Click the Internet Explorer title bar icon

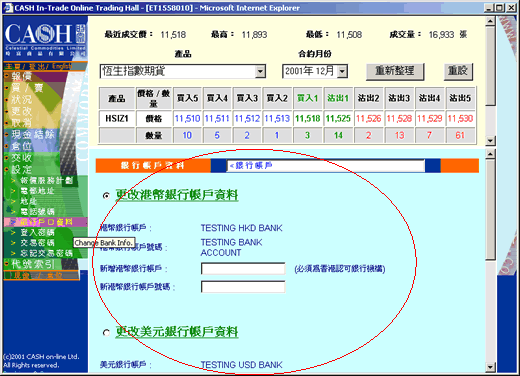8,8
